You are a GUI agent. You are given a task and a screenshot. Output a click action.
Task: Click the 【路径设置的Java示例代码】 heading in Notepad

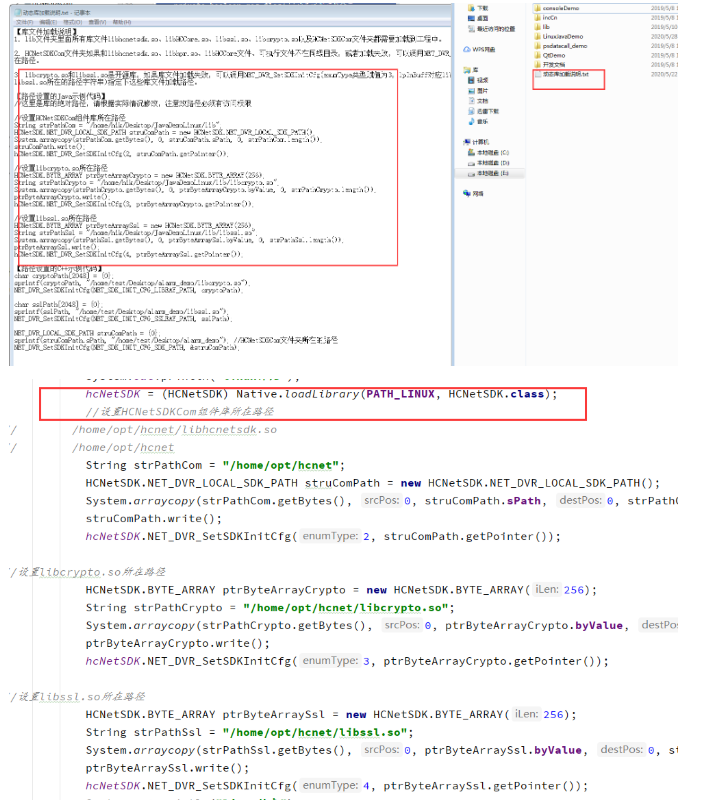(x=61, y=96)
